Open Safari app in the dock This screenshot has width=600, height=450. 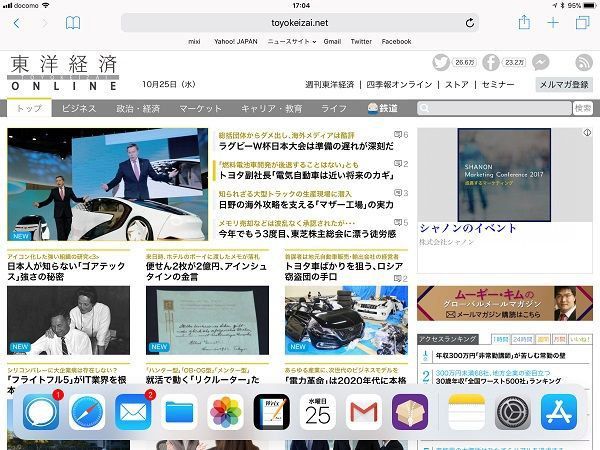click(x=87, y=412)
